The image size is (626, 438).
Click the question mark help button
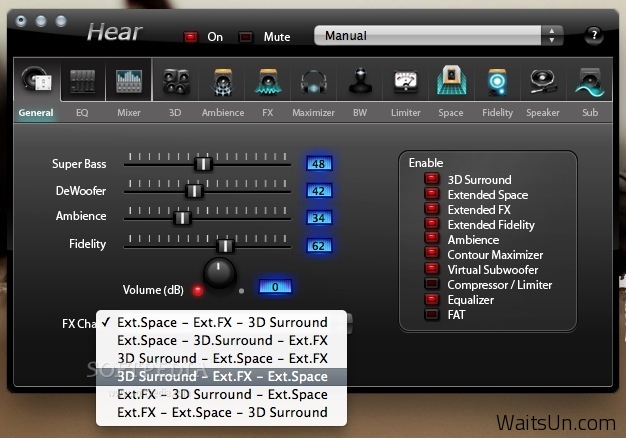coord(594,35)
